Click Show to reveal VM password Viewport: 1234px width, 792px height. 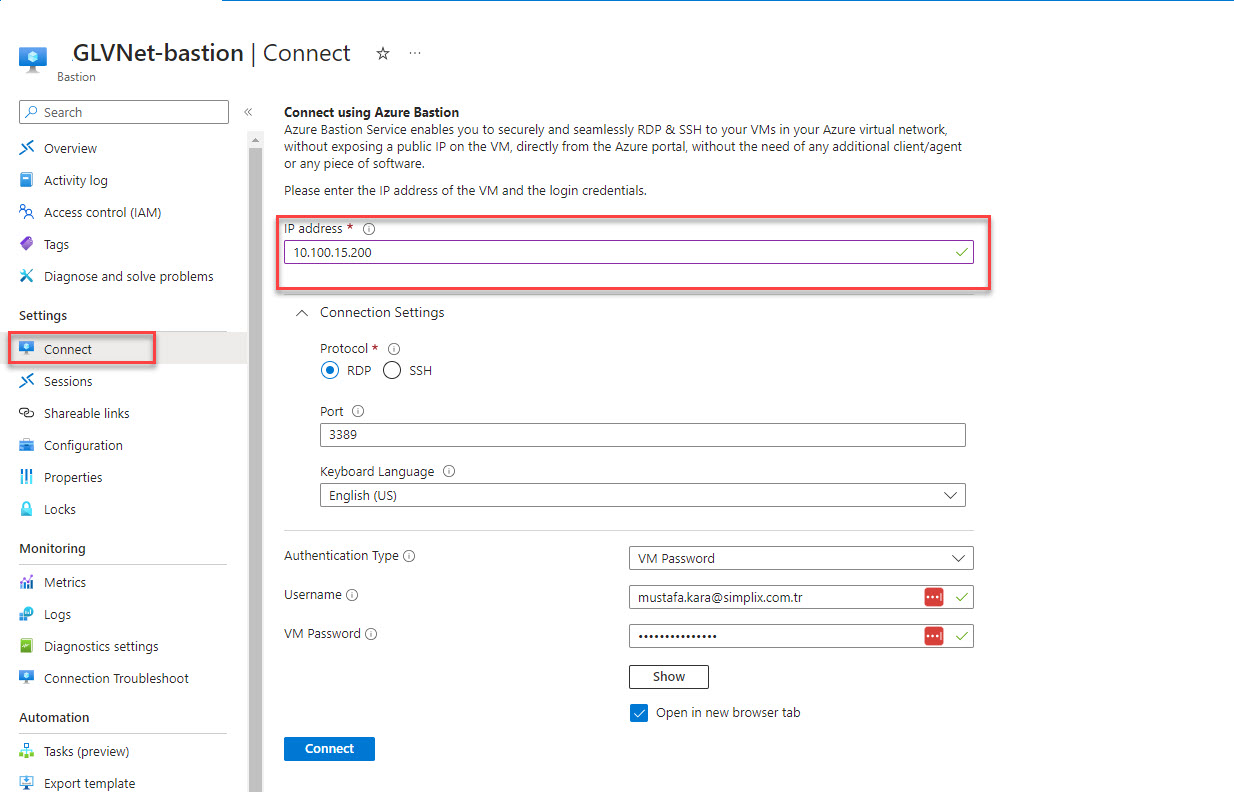[x=668, y=677]
